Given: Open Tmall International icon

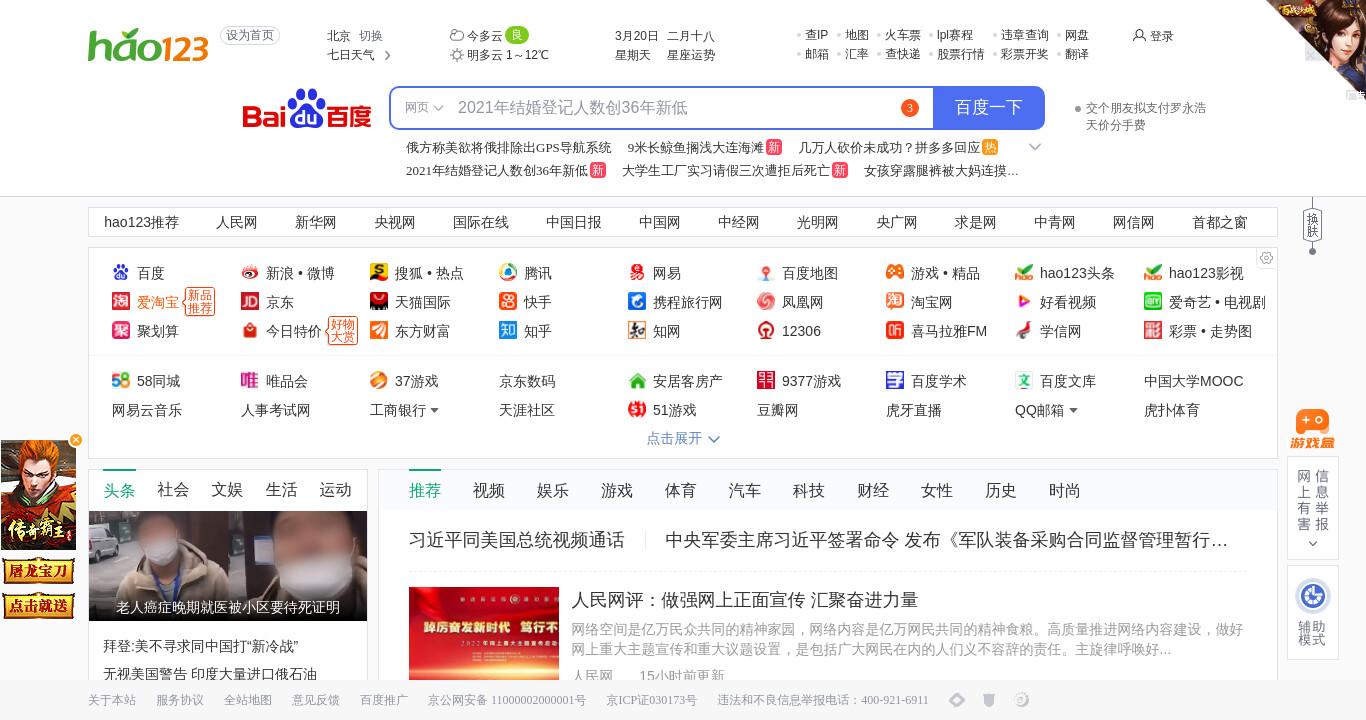Looking at the screenshot, I should [x=379, y=302].
